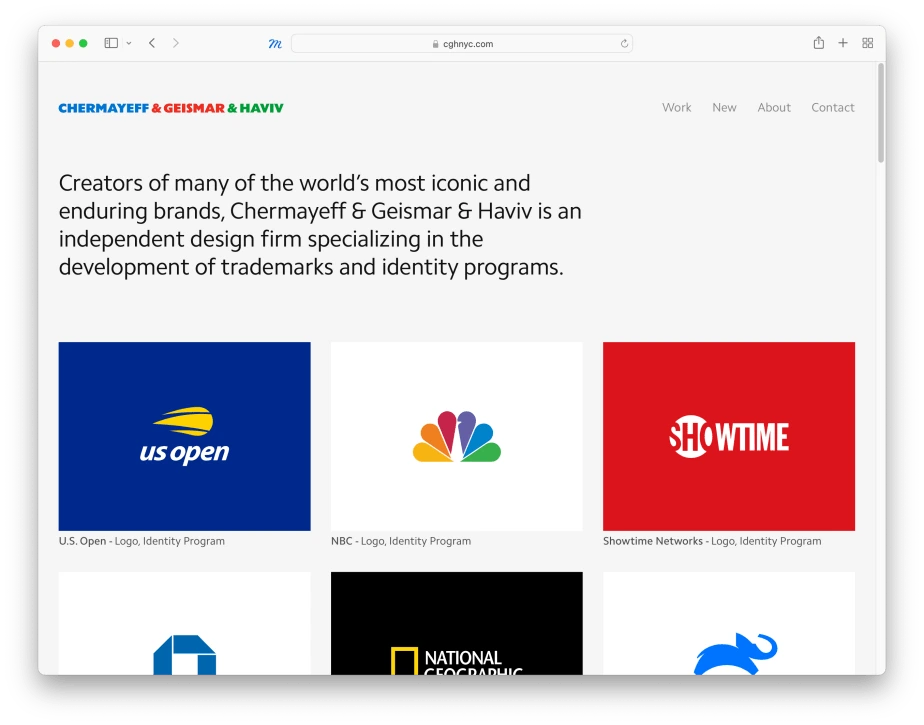This screenshot has width=924, height=725.
Task: Open the NBC peacock logo thumbnail
Action: pyautogui.click(x=457, y=436)
